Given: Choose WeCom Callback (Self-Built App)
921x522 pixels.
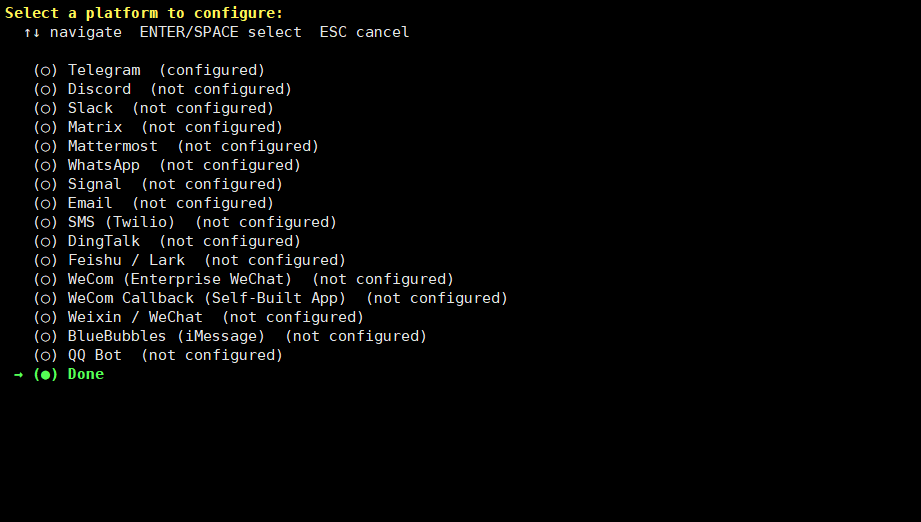Looking at the screenshot, I should 207,298.
